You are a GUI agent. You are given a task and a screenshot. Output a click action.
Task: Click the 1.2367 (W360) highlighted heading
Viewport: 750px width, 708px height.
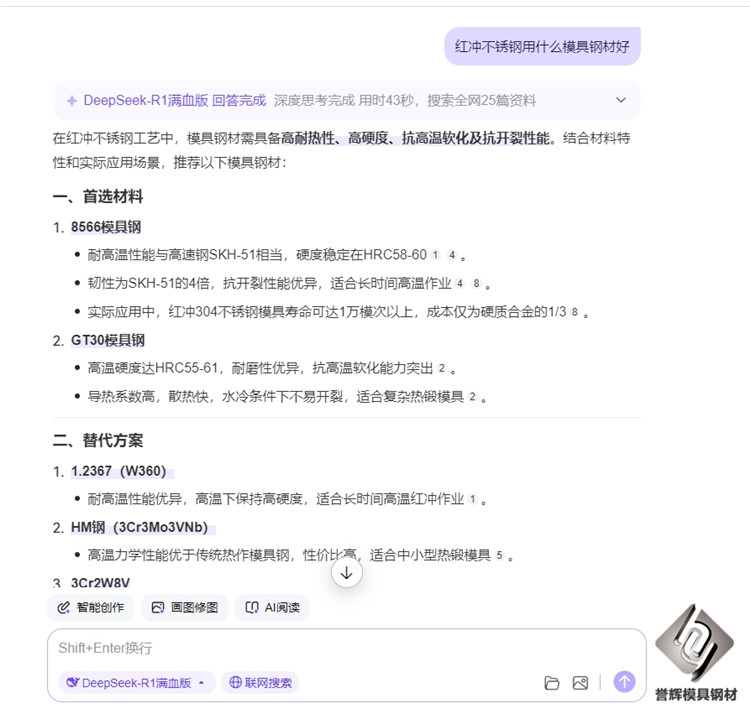point(118,471)
